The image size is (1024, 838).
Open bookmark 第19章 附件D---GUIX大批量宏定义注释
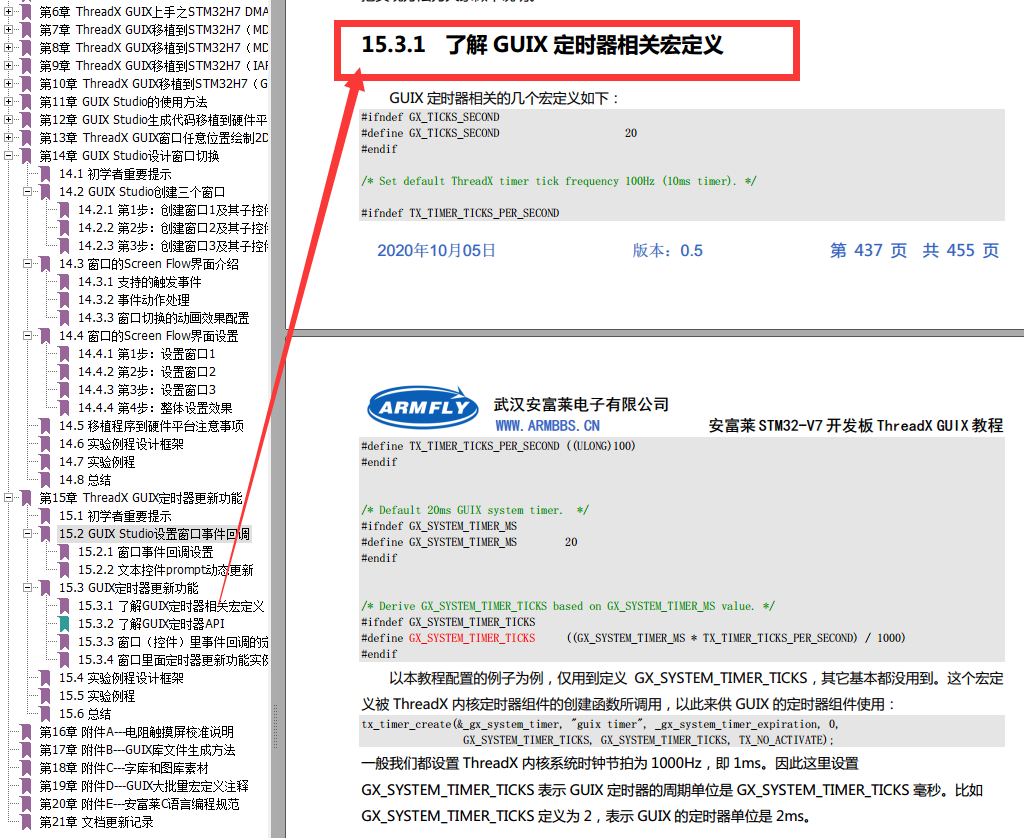pos(144,786)
